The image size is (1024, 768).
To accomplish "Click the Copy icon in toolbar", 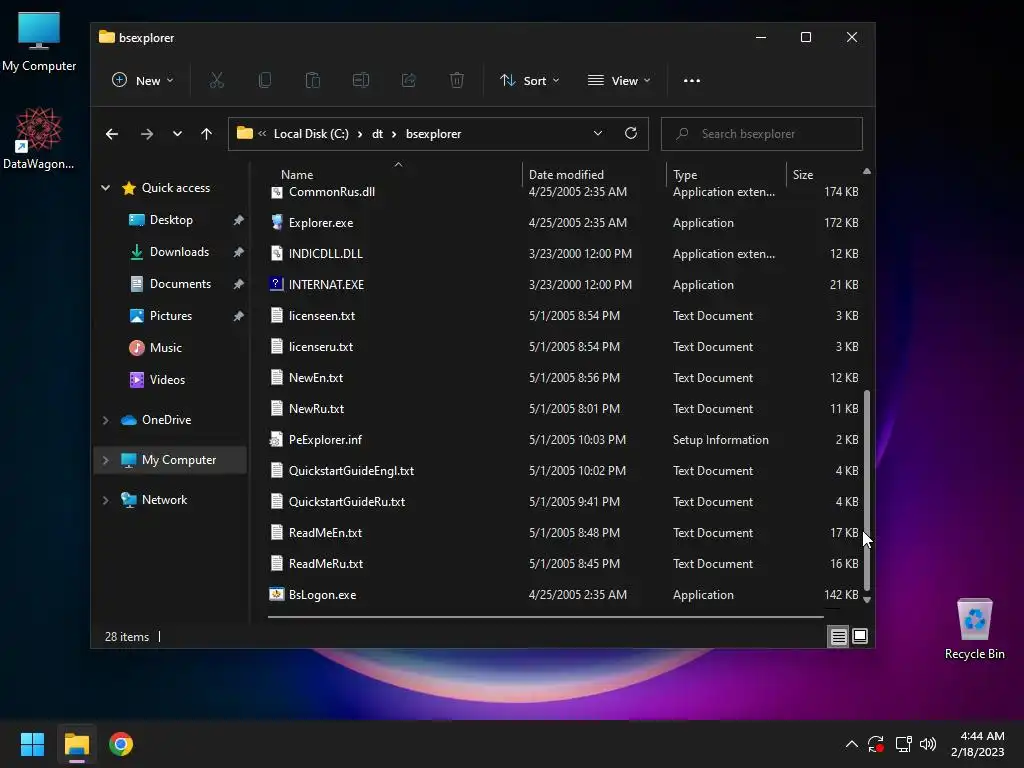I will click(264, 80).
